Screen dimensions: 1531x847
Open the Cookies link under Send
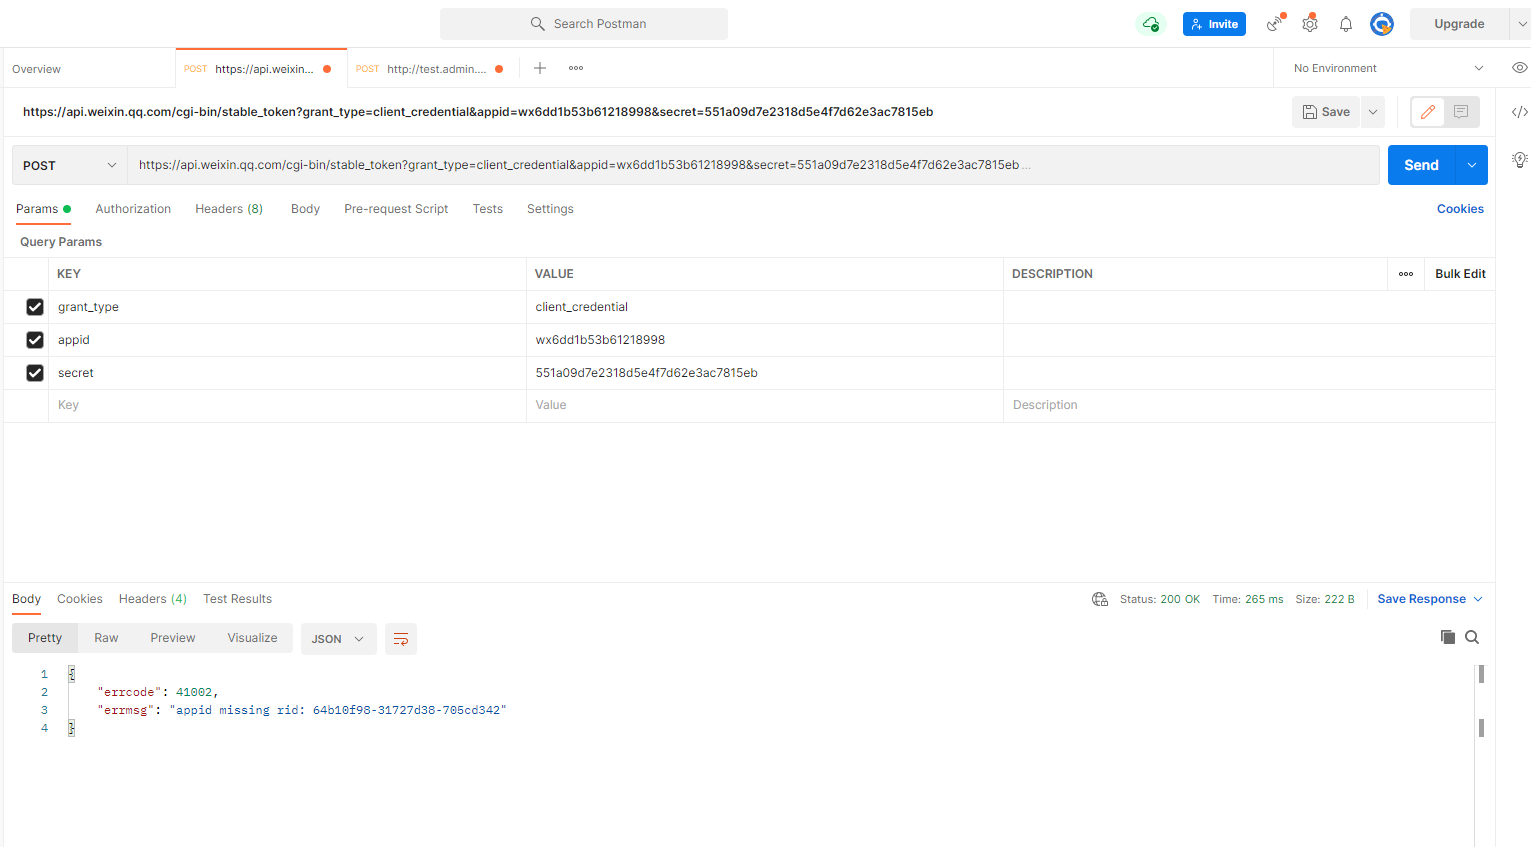(1460, 209)
